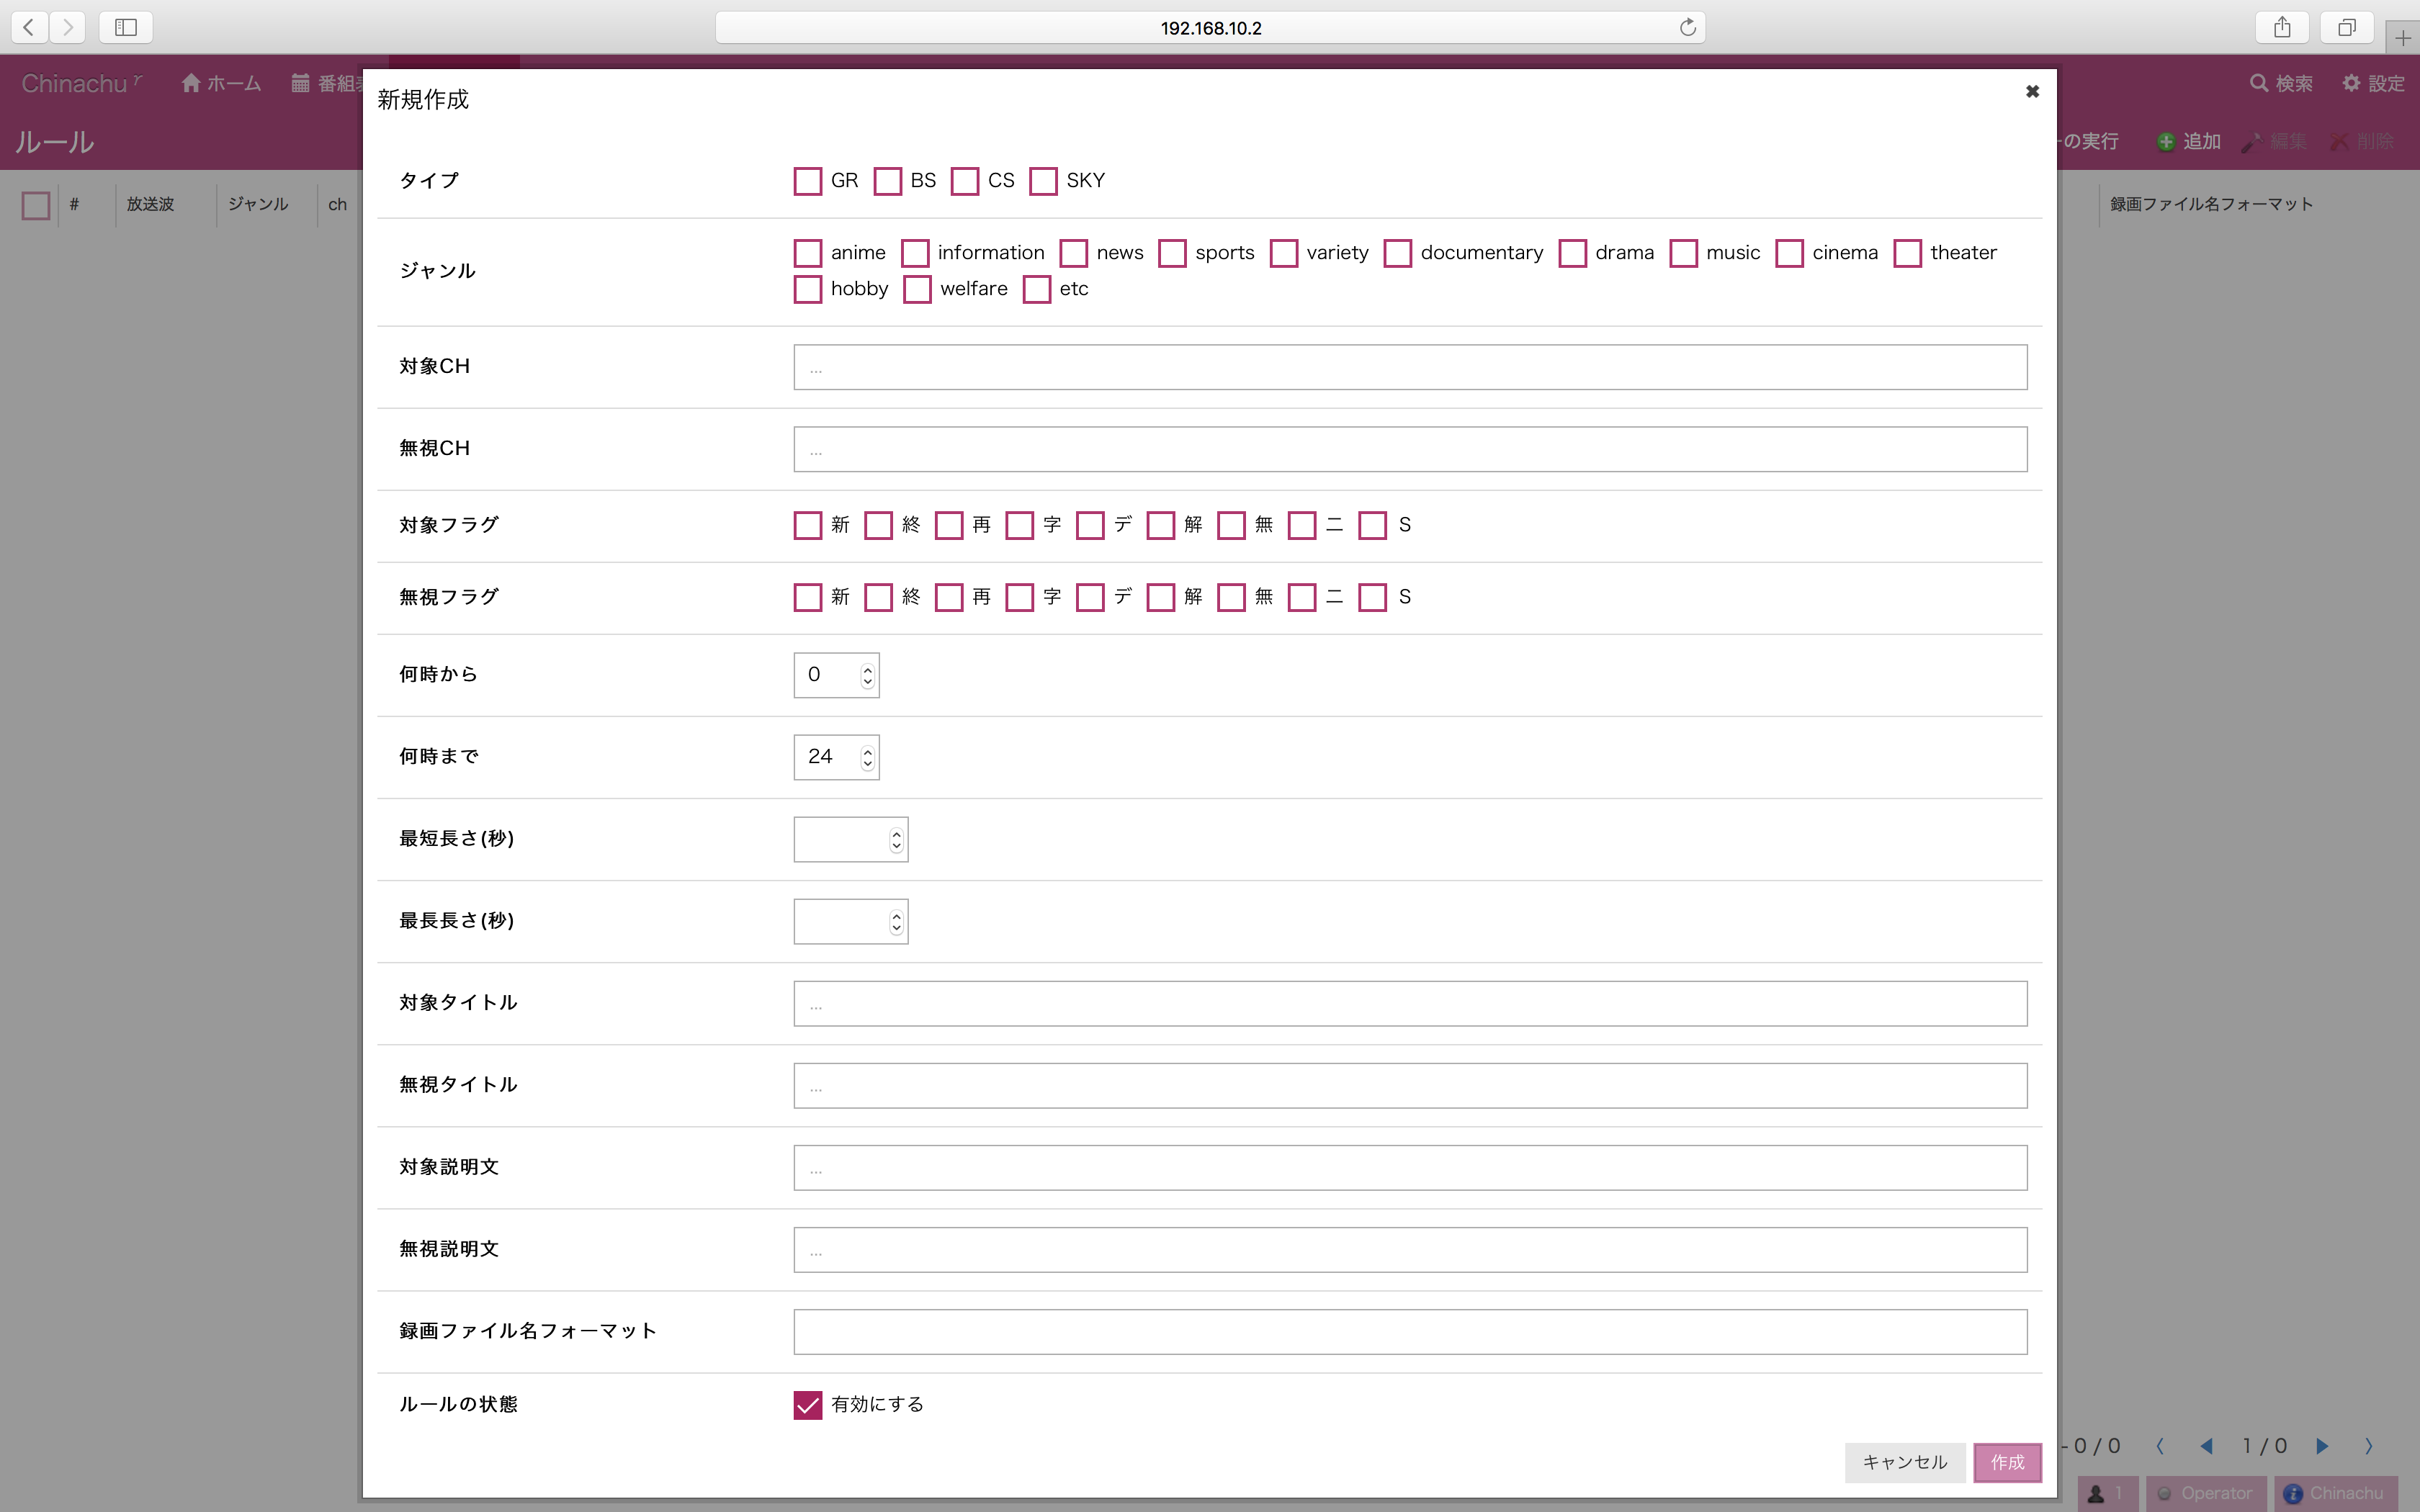Click the green 追加 plus icon
2420x1512 pixels.
[x=2166, y=142]
